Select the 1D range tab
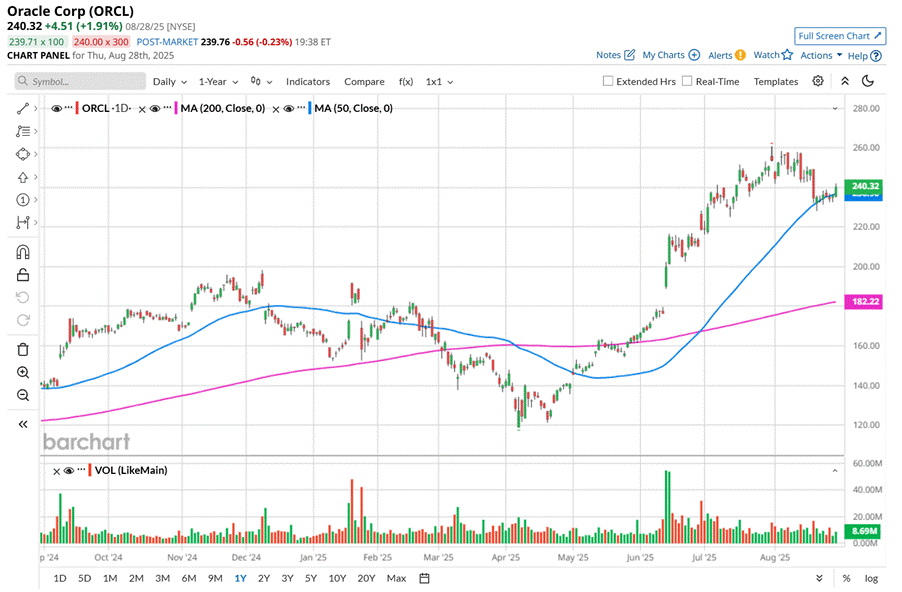The width and height of the screenshot is (902, 592). point(60,578)
